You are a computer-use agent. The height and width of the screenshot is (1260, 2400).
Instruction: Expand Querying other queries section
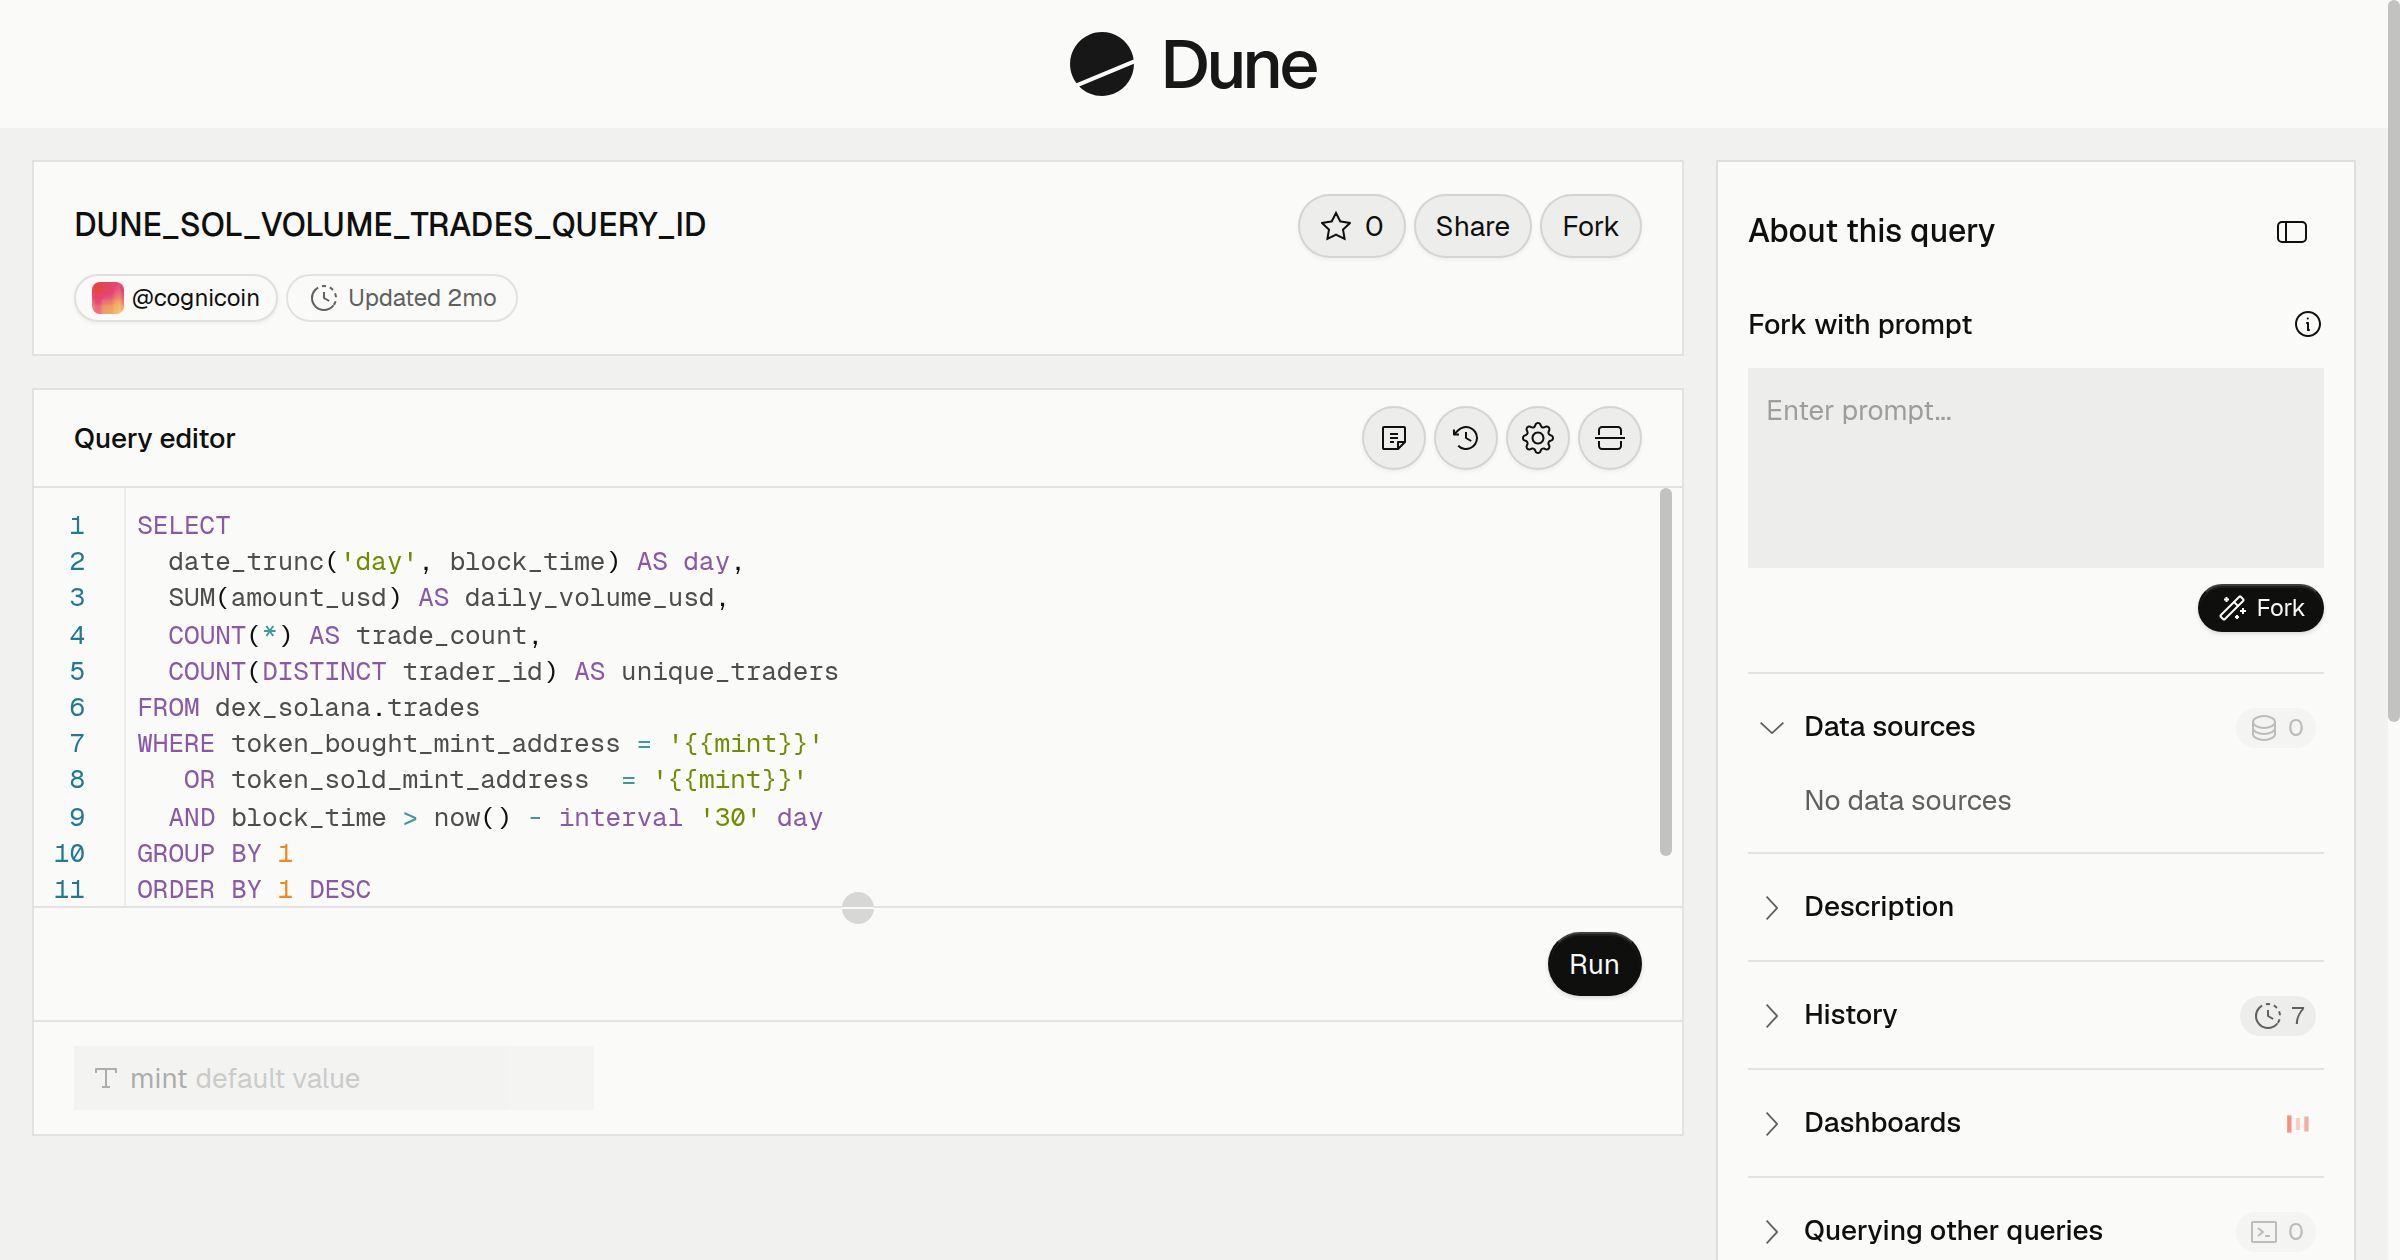point(1771,1231)
